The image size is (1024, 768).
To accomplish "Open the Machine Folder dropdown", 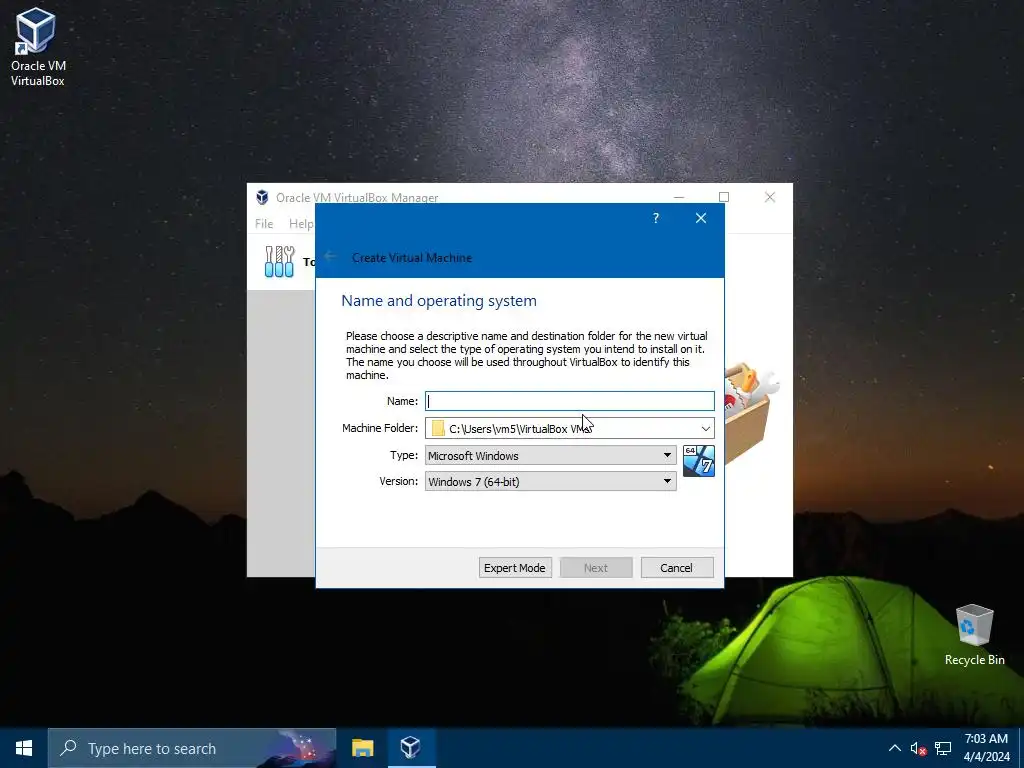I will point(705,428).
